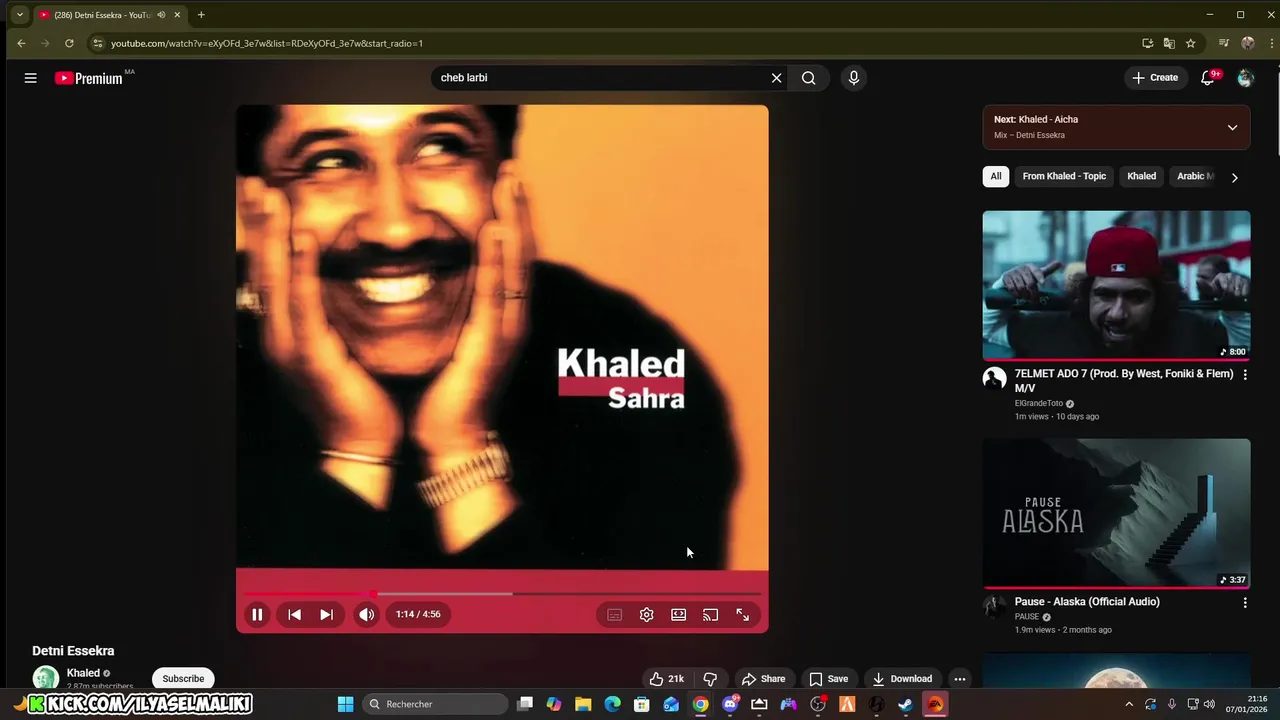Open the YouTube guide hamburger menu
This screenshot has width=1280, height=720.
[30, 78]
